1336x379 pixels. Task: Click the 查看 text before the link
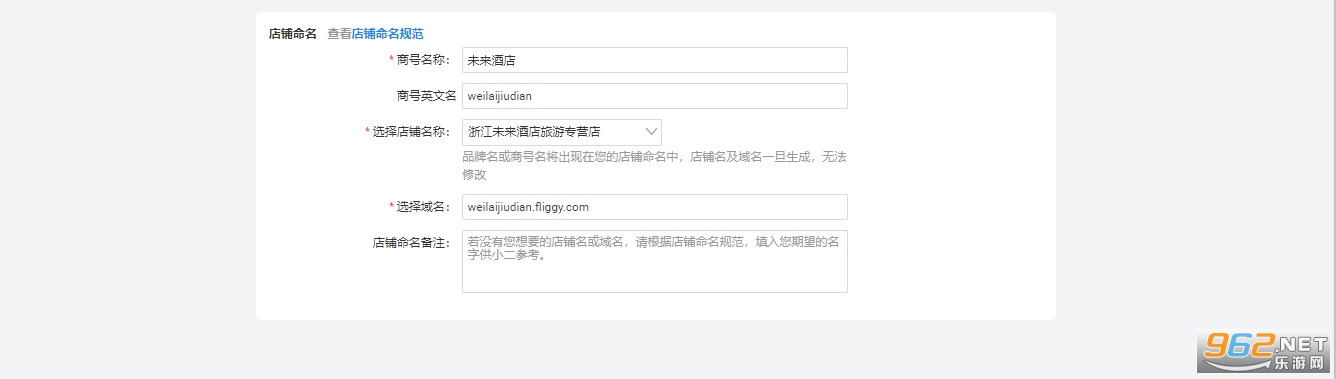click(x=339, y=34)
